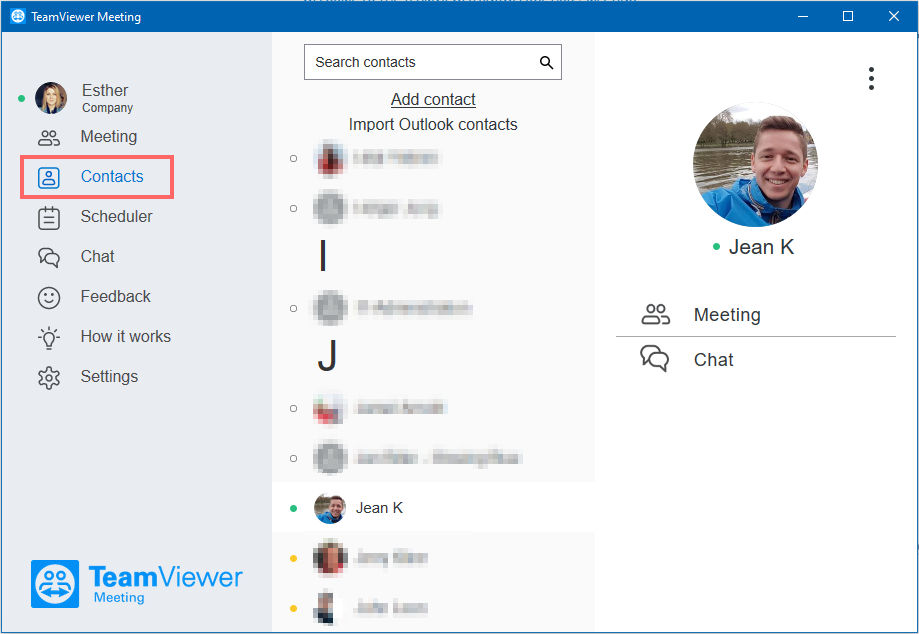This screenshot has width=919, height=634.
Task: Click the TeamViewer icon in title bar
Action: (x=18, y=16)
